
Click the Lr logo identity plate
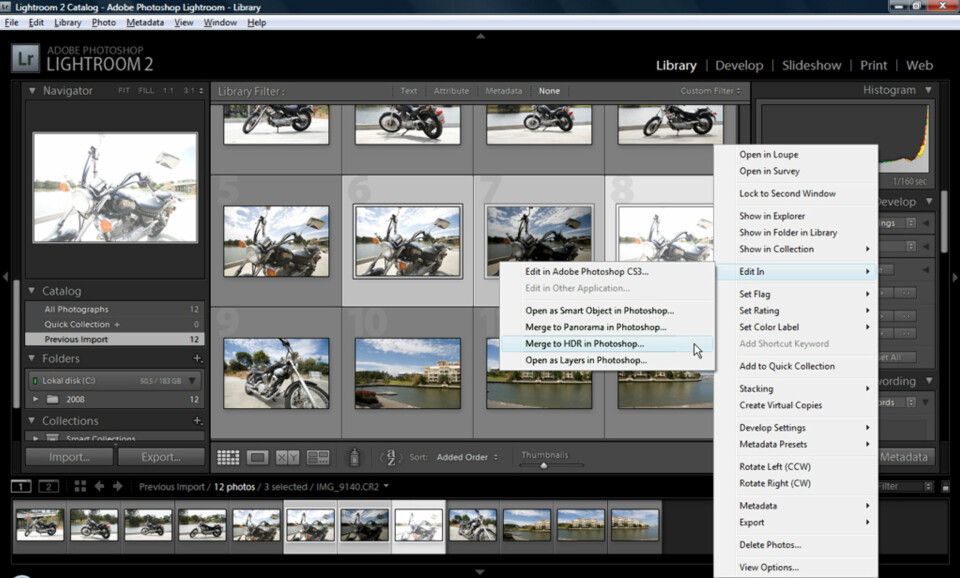(x=25, y=59)
